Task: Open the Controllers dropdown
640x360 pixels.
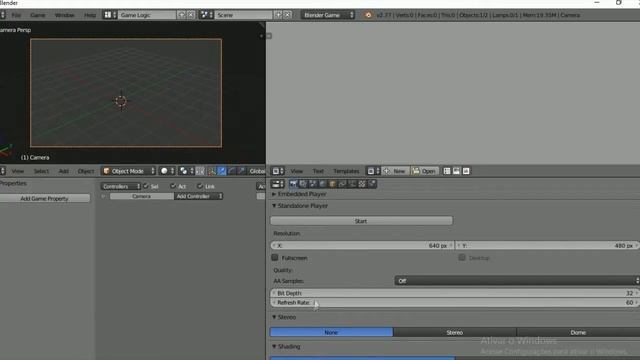Action: tap(120, 186)
